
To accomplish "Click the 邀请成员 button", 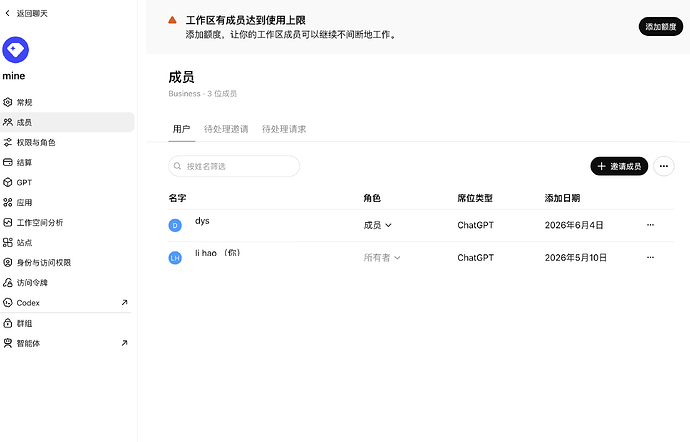I will (x=619, y=166).
